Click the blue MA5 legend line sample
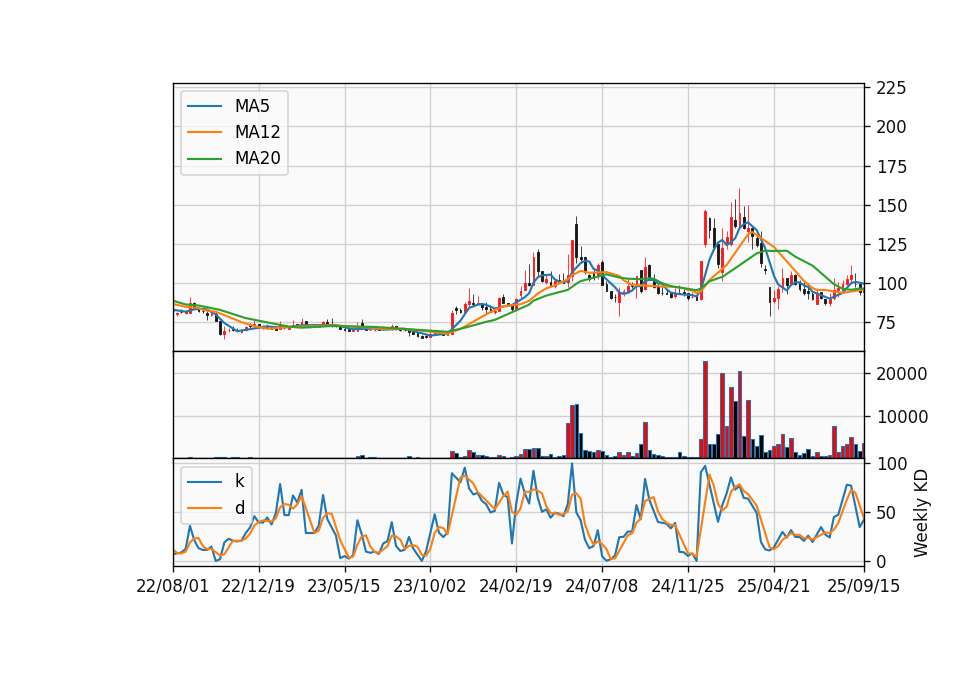Screen dimensions: 960x690 [x=204, y=106]
